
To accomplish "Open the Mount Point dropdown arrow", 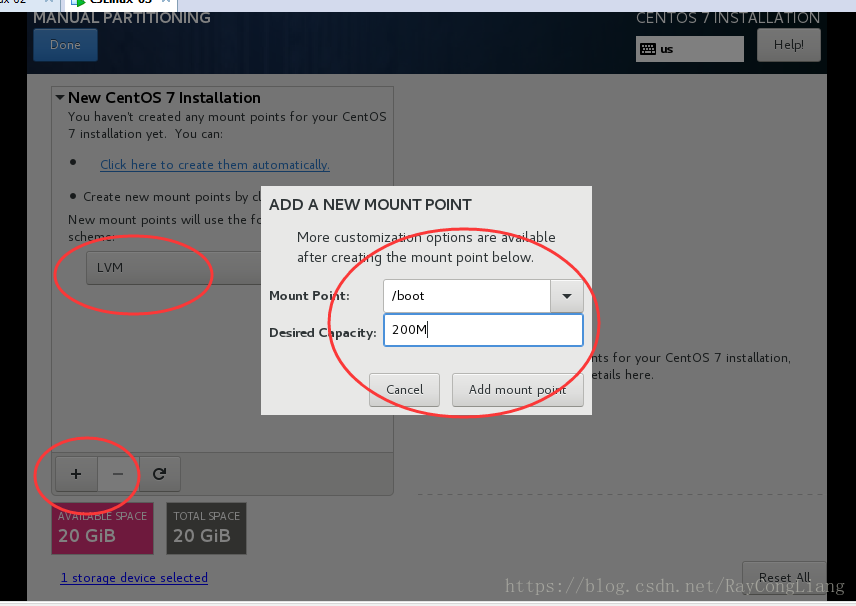I will [567, 296].
